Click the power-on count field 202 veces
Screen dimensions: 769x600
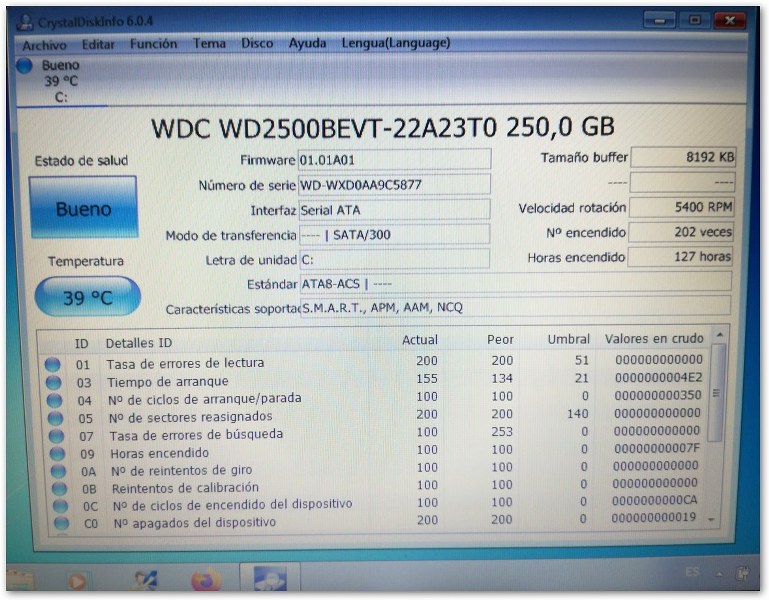[x=681, y=232]
